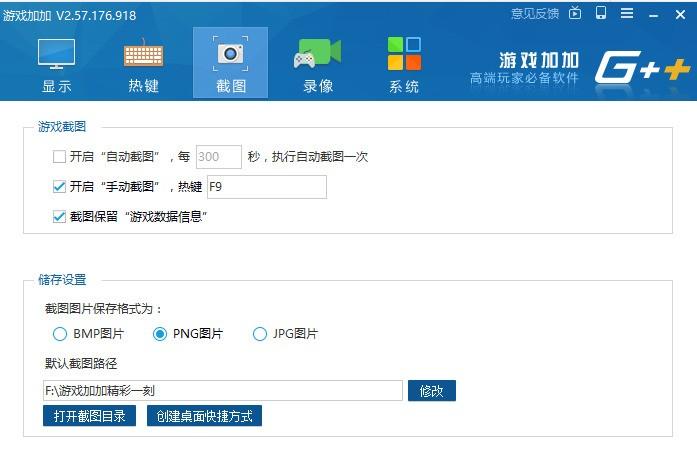The width and height of the screenshot is (697, 452).
Task: Go to the 系统 system tab
Action: 404,64
